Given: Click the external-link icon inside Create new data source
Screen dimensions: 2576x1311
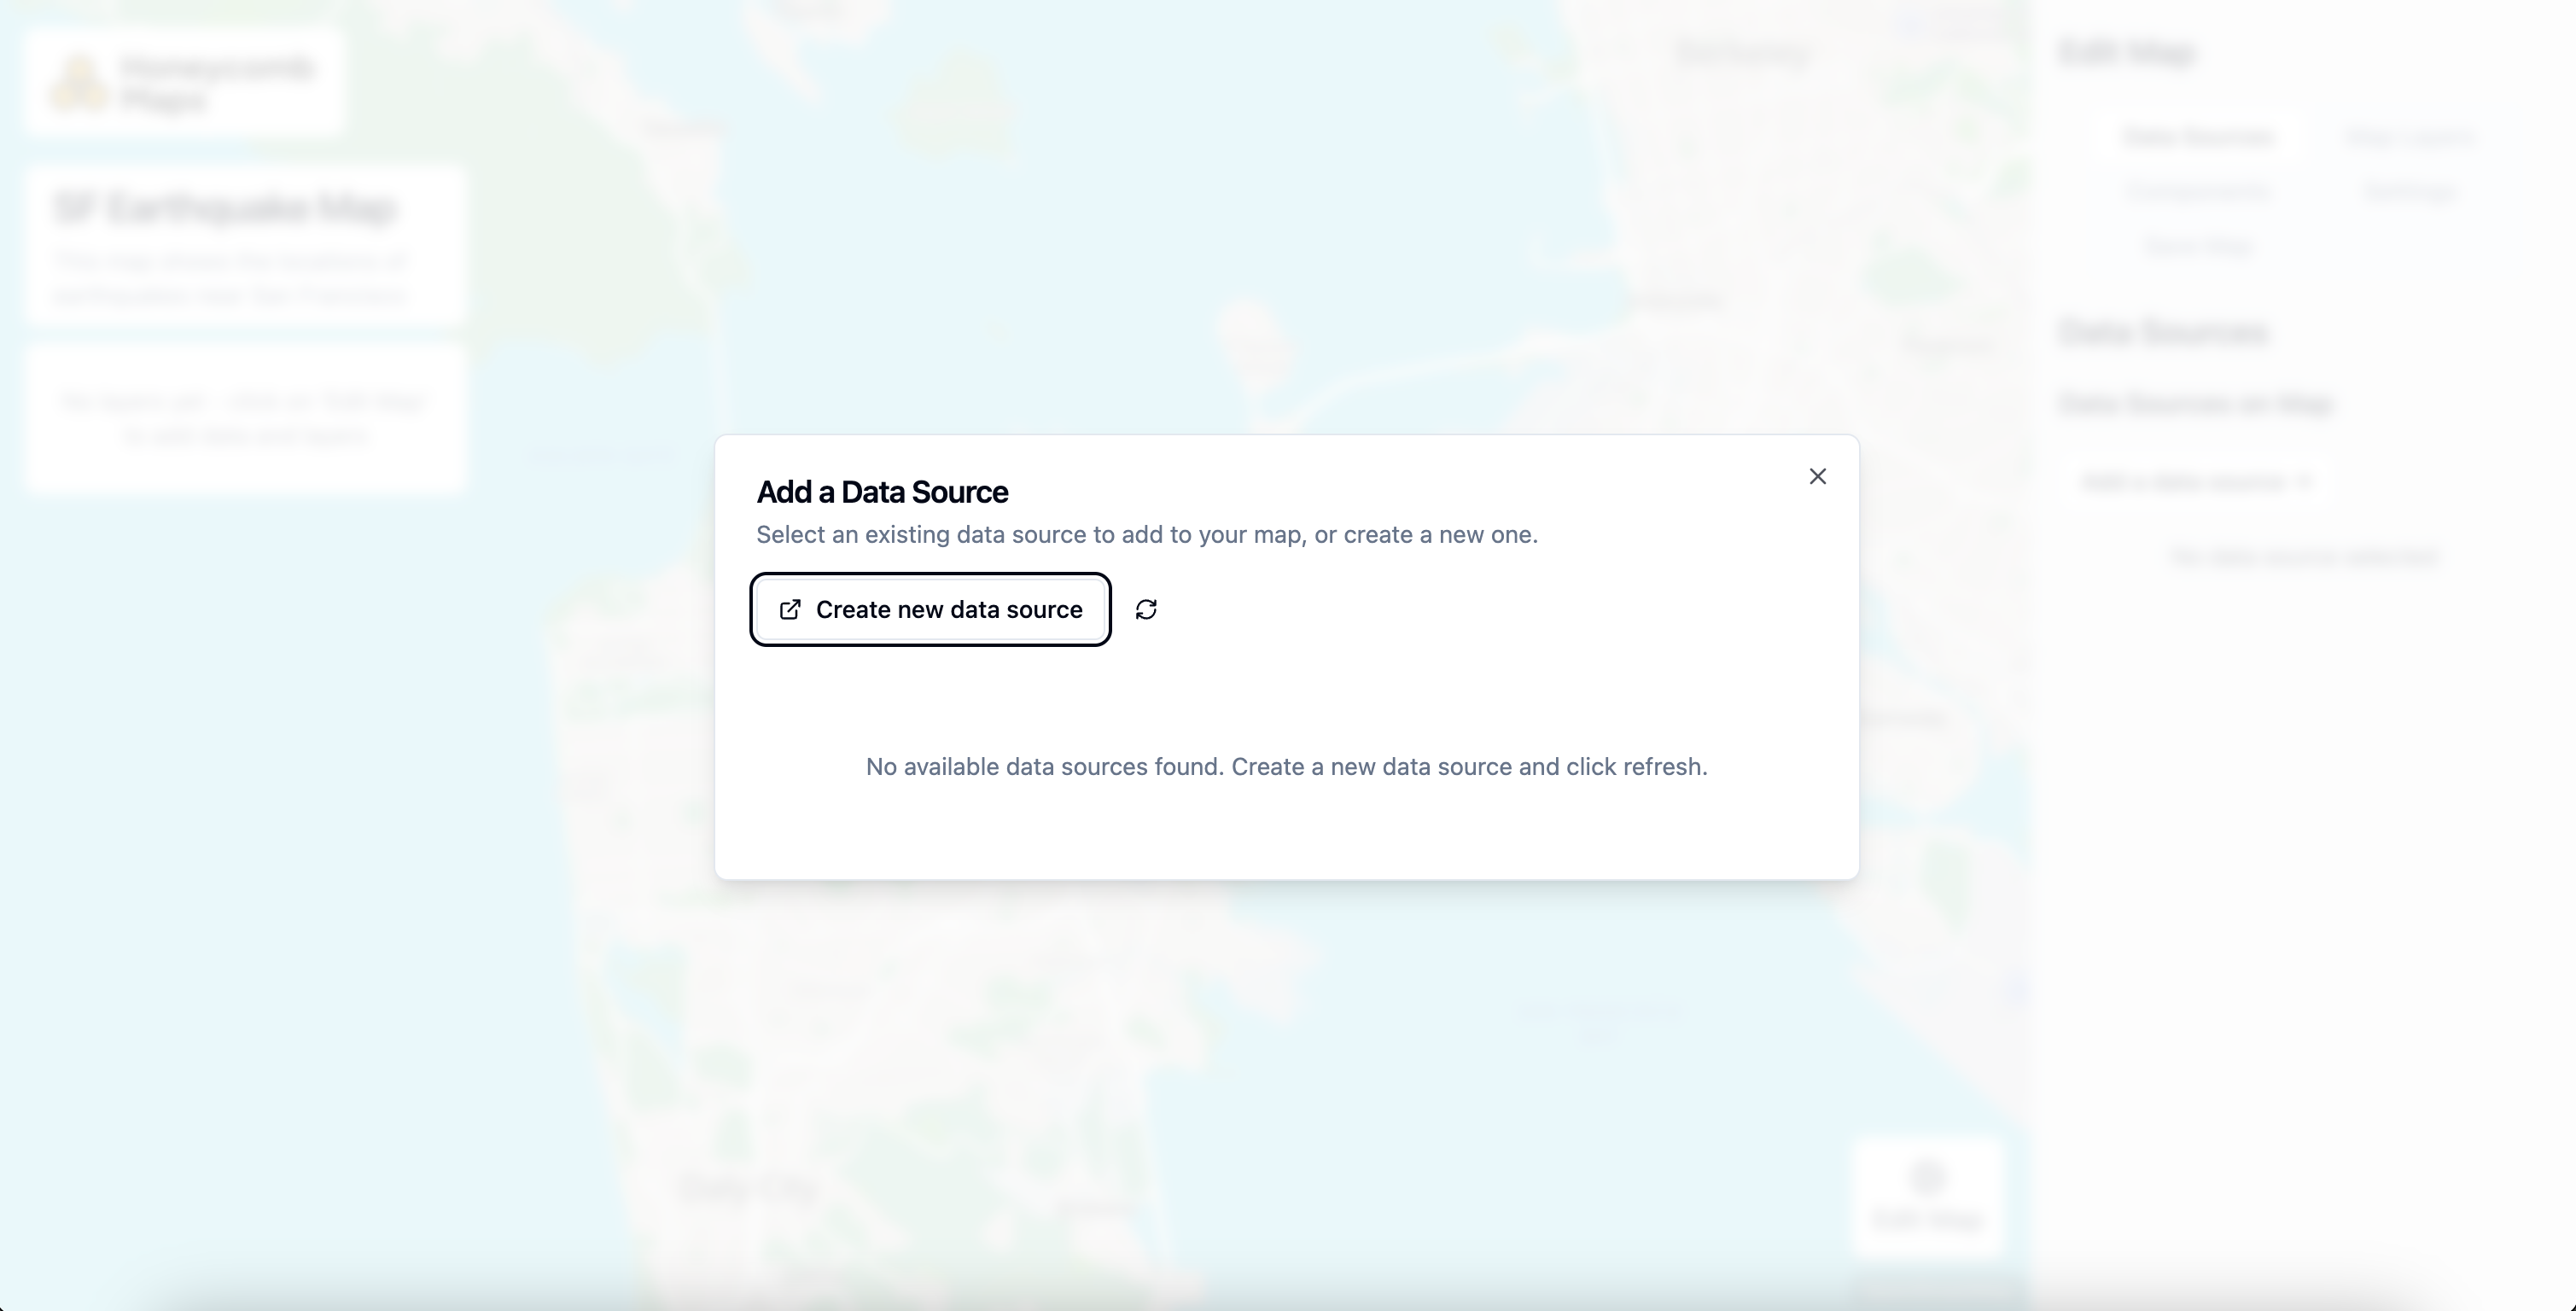Looking at the screenshot, I should pos(790,609).
